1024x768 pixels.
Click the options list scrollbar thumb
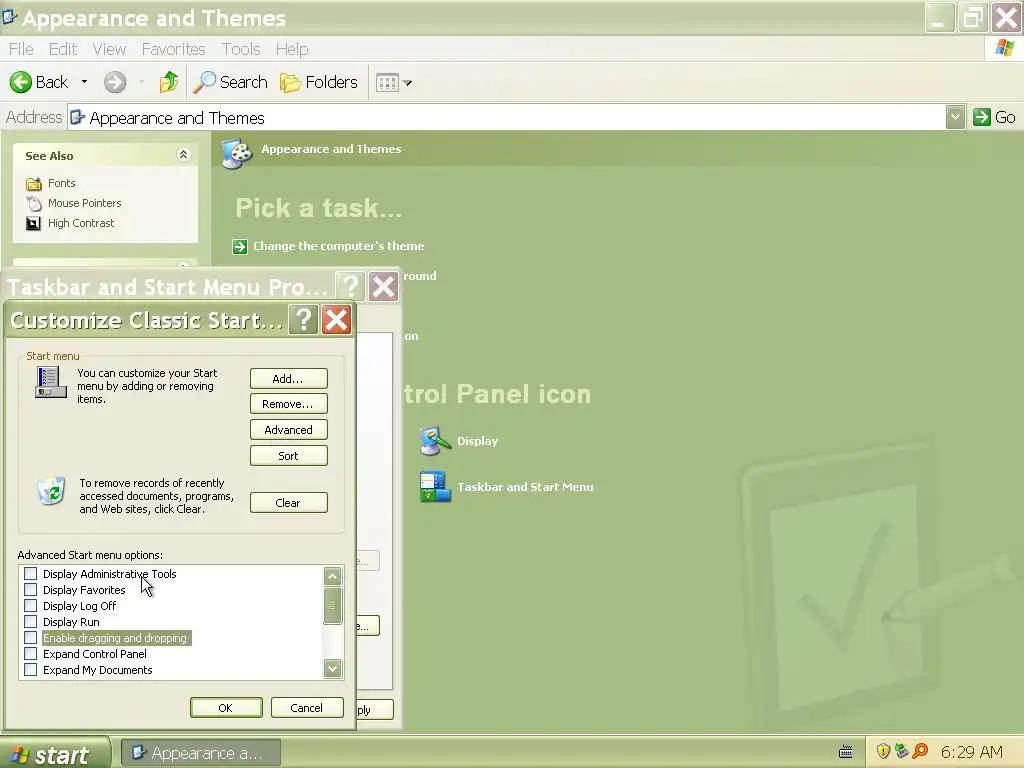(x=332, y=605)
